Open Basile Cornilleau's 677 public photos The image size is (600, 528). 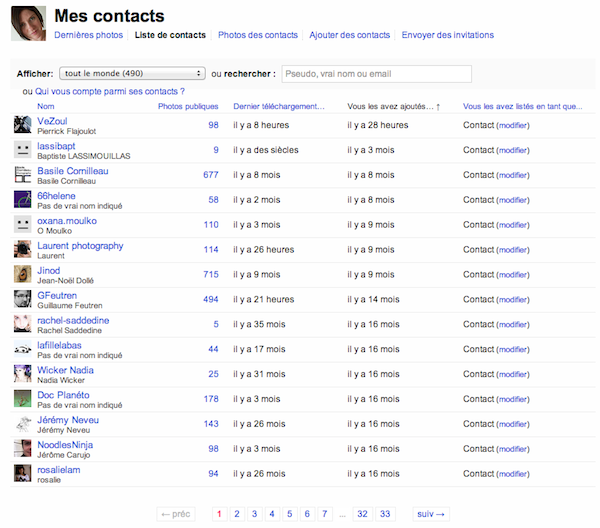pos(210,175)
